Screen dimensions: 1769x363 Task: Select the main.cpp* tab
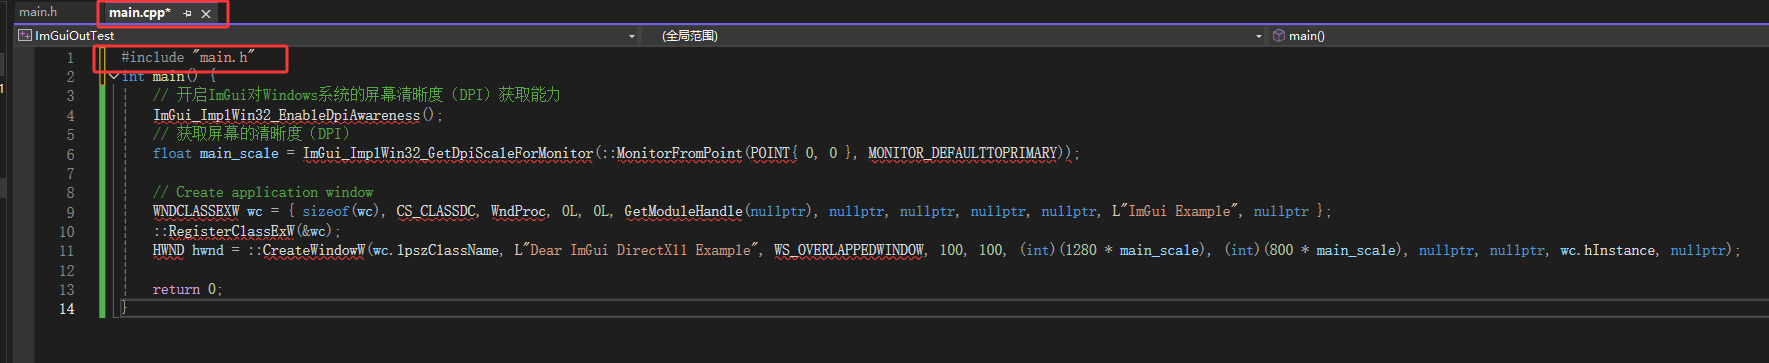[139, 13]
